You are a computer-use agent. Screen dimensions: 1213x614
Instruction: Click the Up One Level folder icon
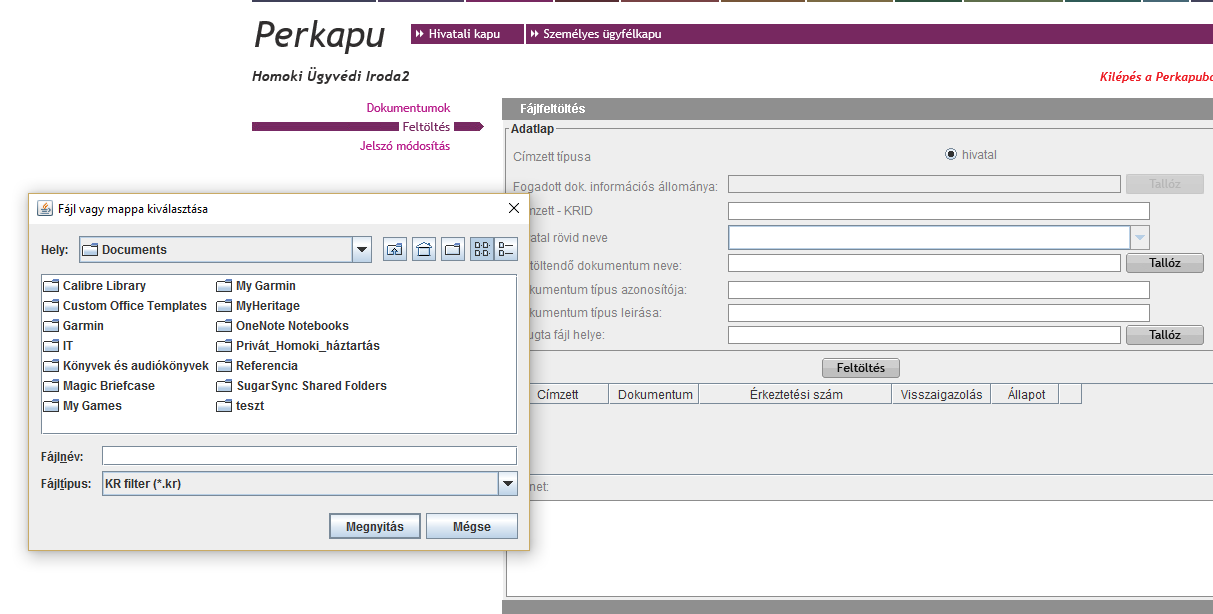395,250
